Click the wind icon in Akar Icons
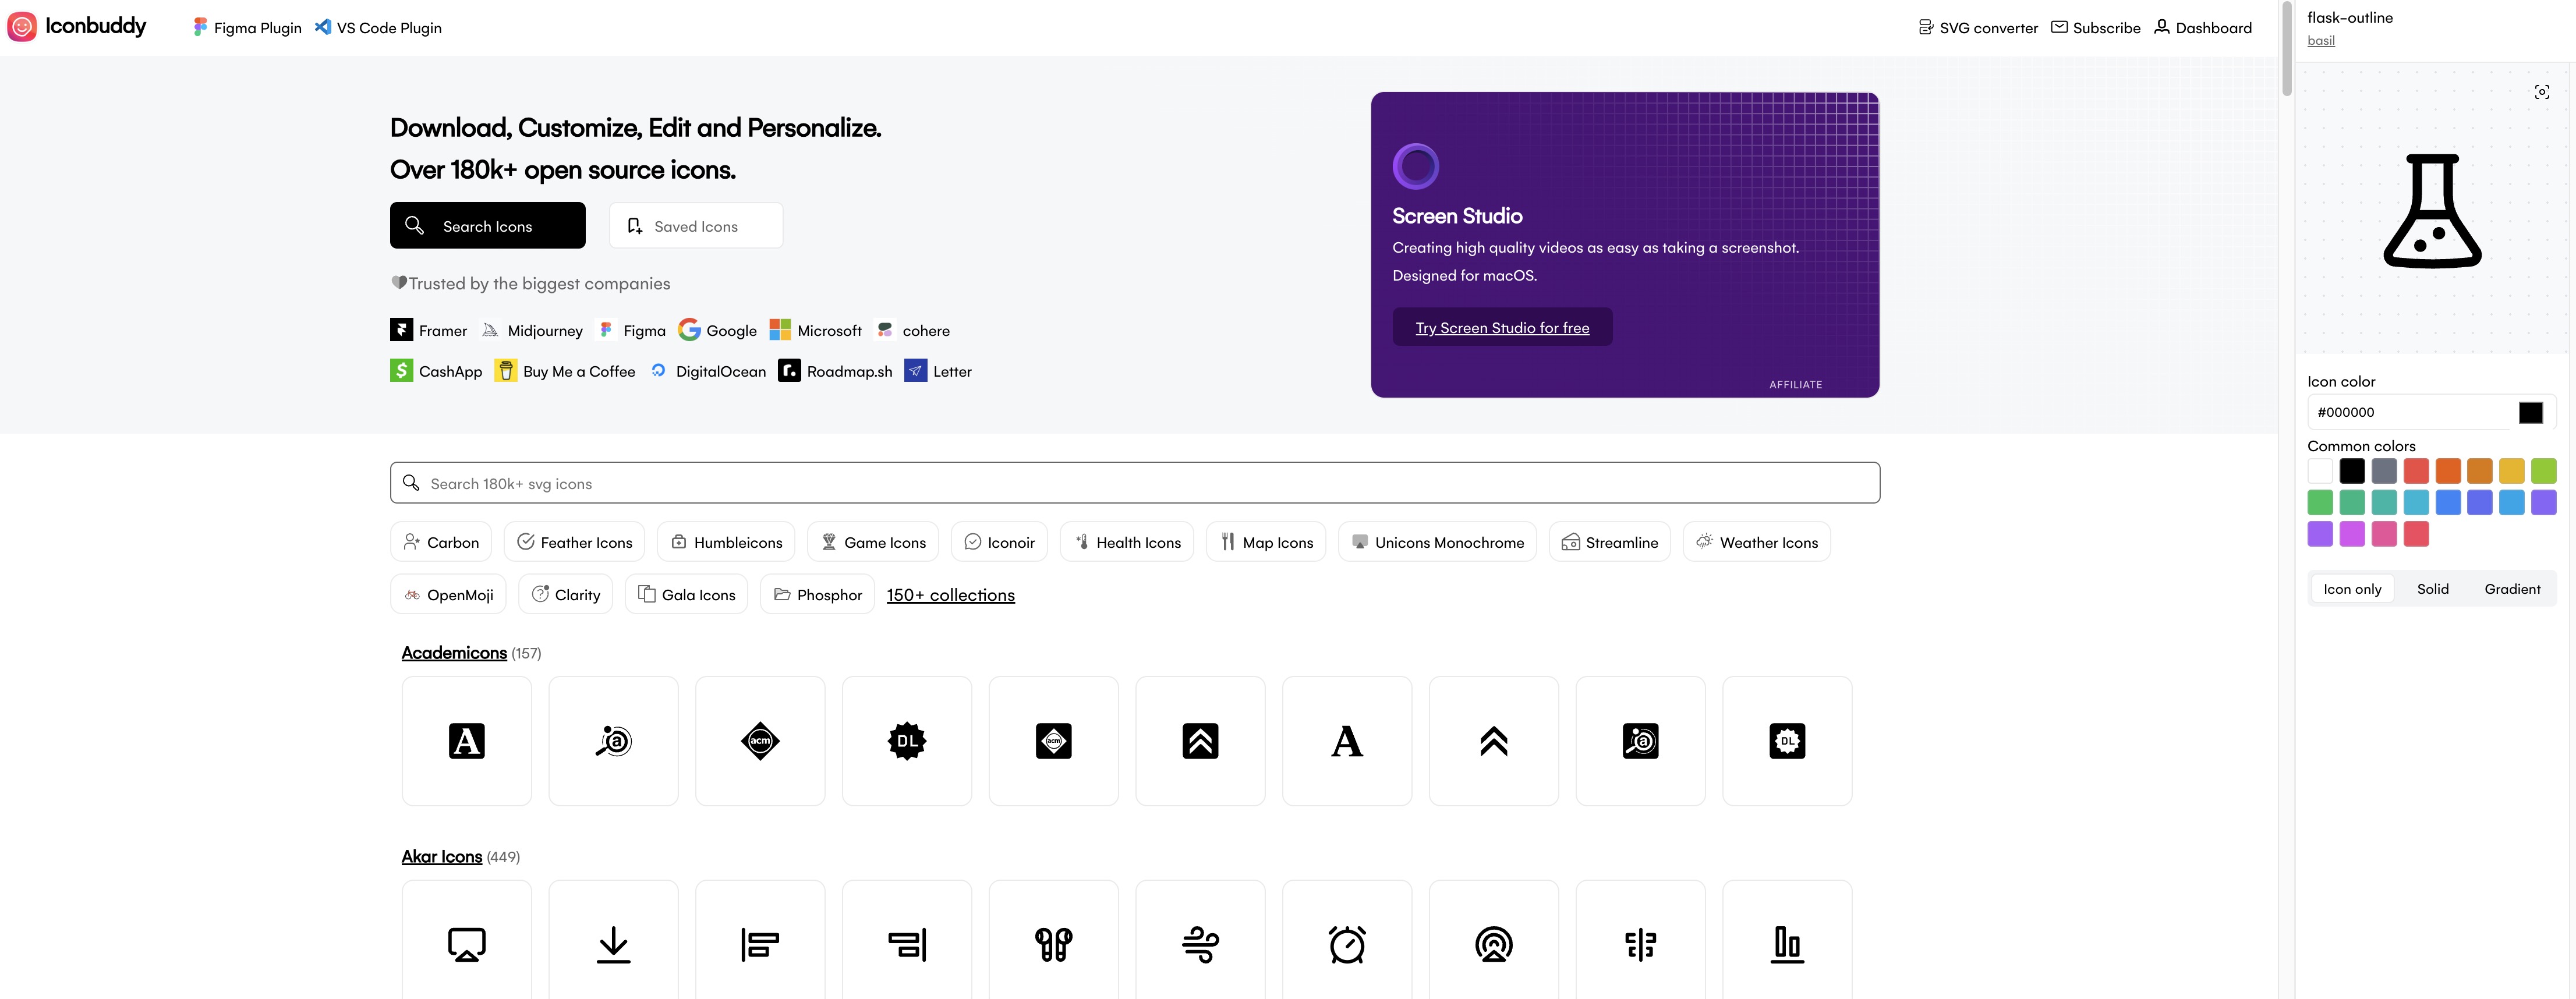The image size is (2576, 999). click(1200, 944)
